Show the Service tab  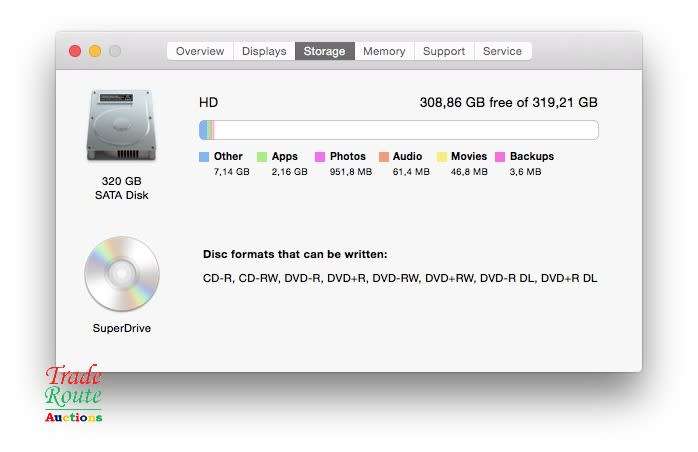tap(503, 51)
